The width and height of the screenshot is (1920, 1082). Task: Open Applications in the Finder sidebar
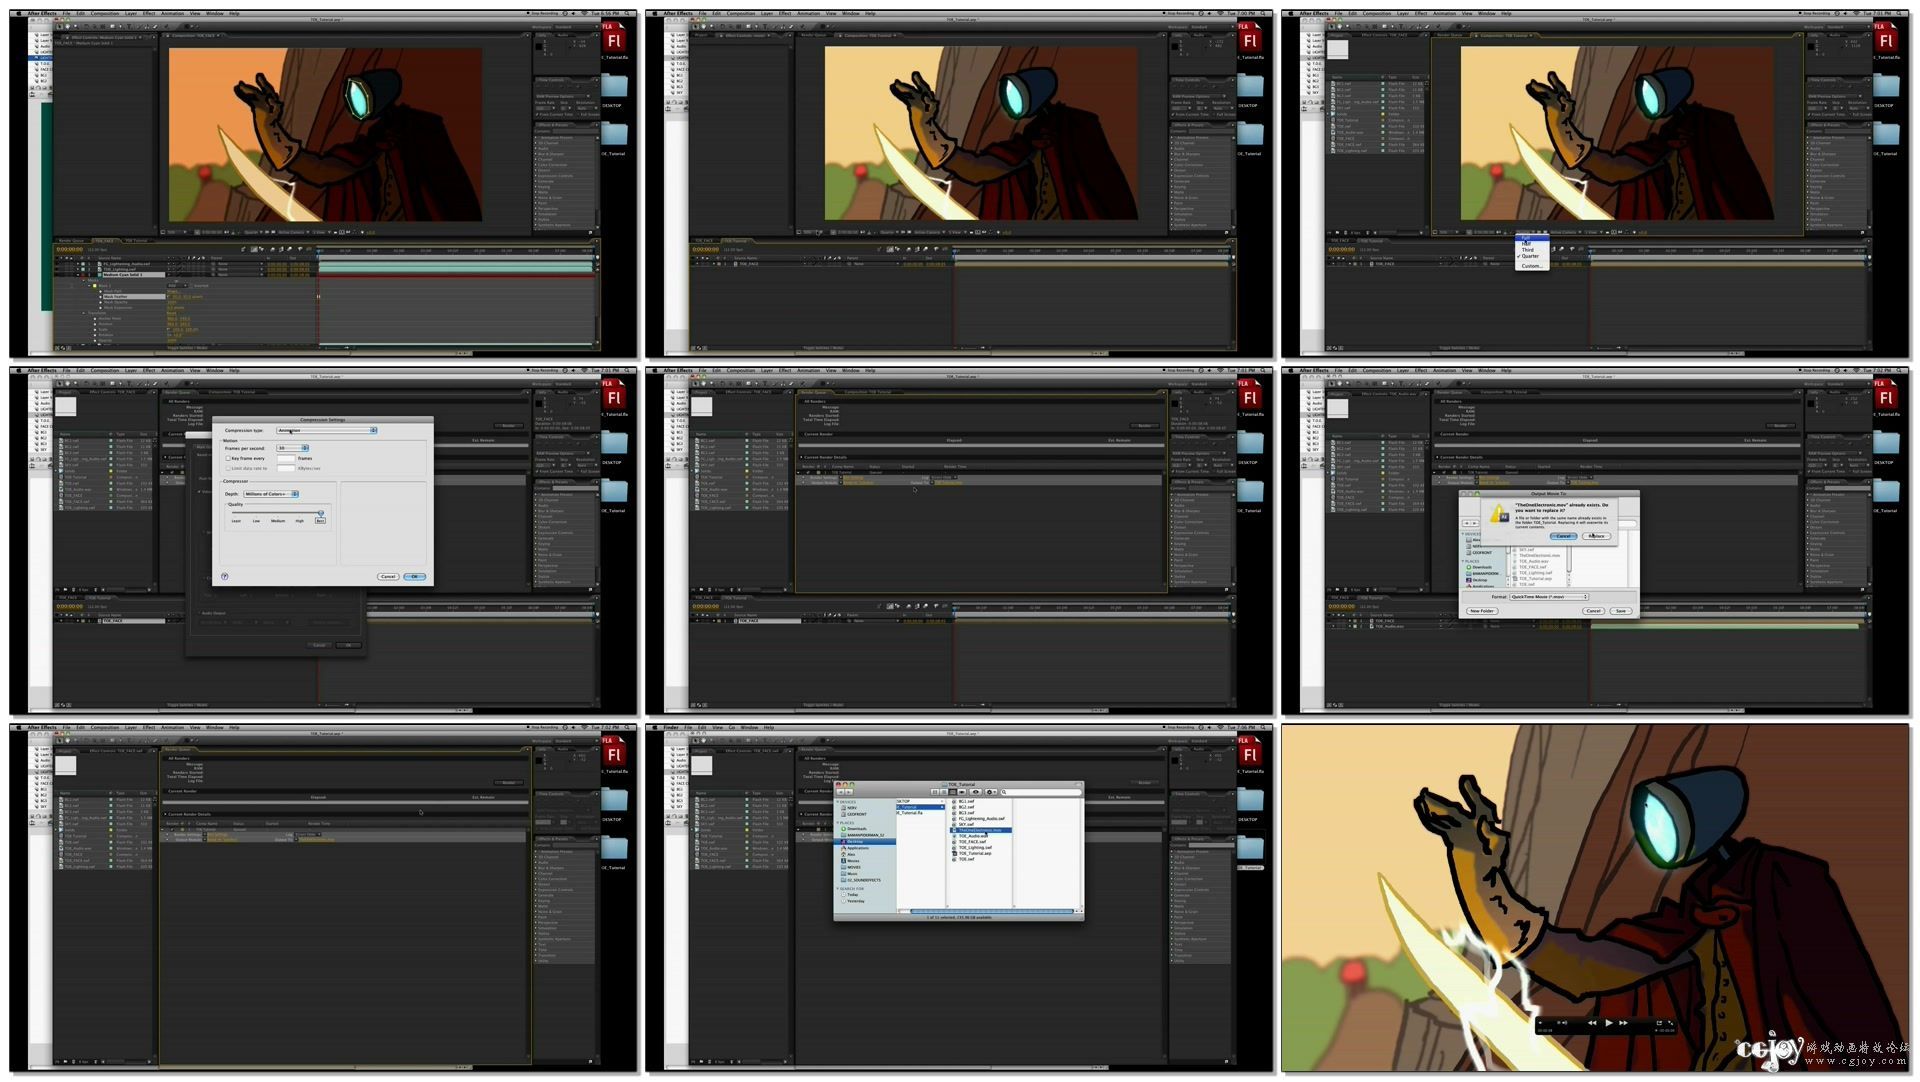click(x=857, y=848)
